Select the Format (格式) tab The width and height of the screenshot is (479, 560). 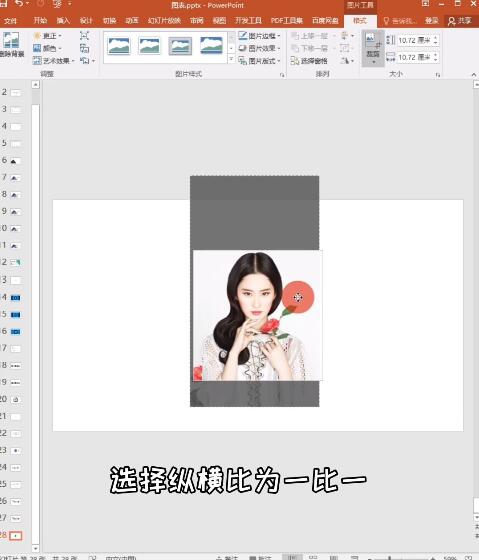tap(360, 21)
